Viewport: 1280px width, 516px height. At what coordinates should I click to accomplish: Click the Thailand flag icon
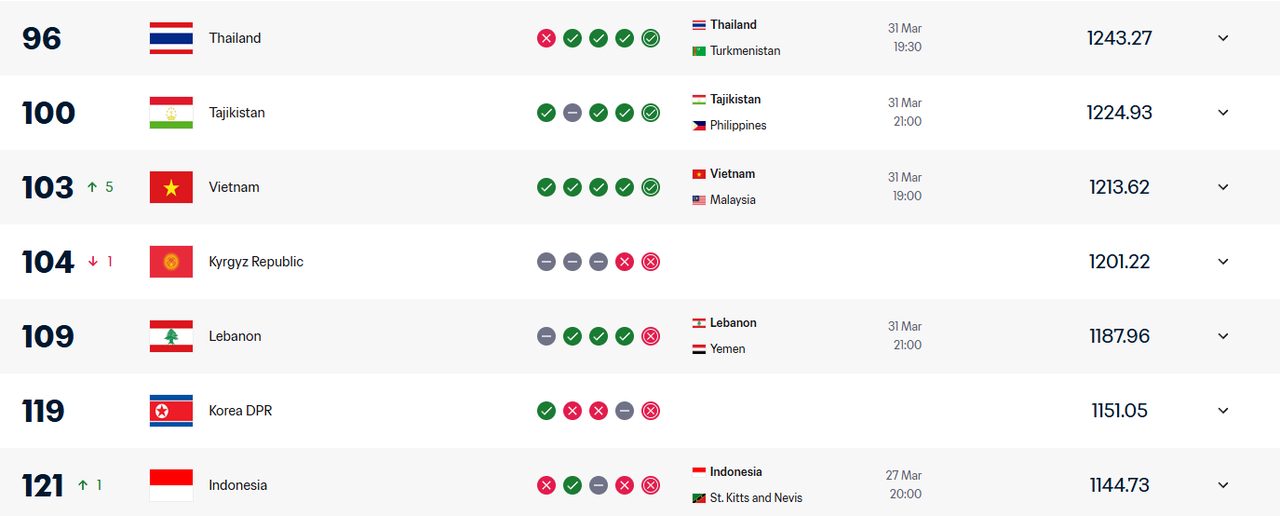pos(171,38)
